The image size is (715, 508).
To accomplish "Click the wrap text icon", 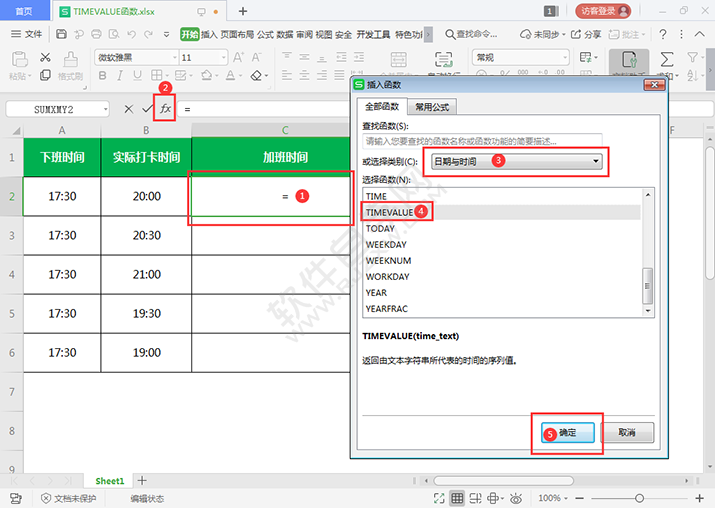I will click(443, 59).
